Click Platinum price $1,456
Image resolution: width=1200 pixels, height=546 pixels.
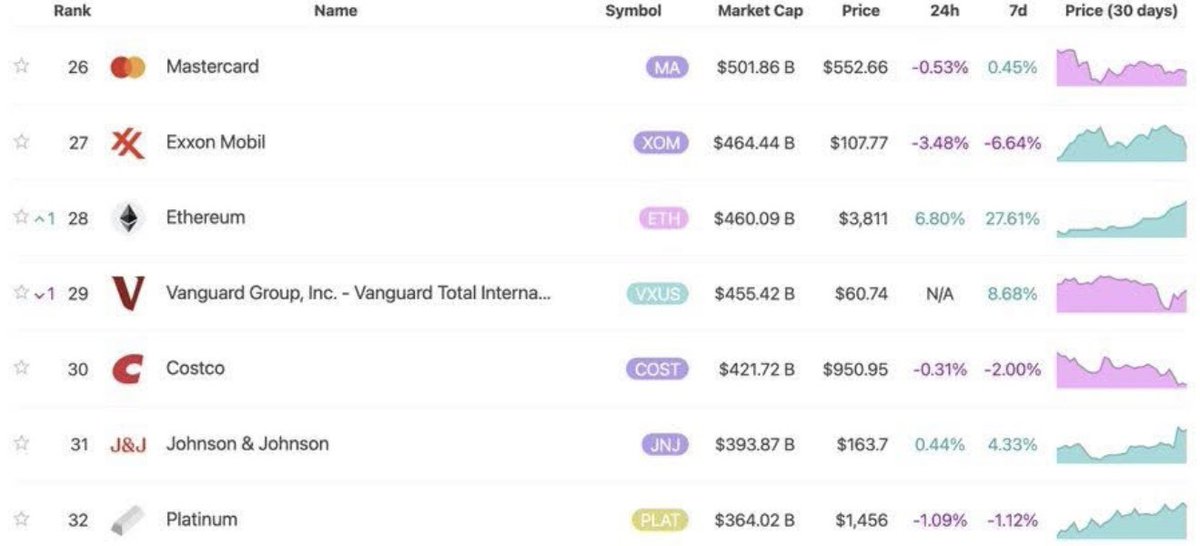click(x=861, y=520)
